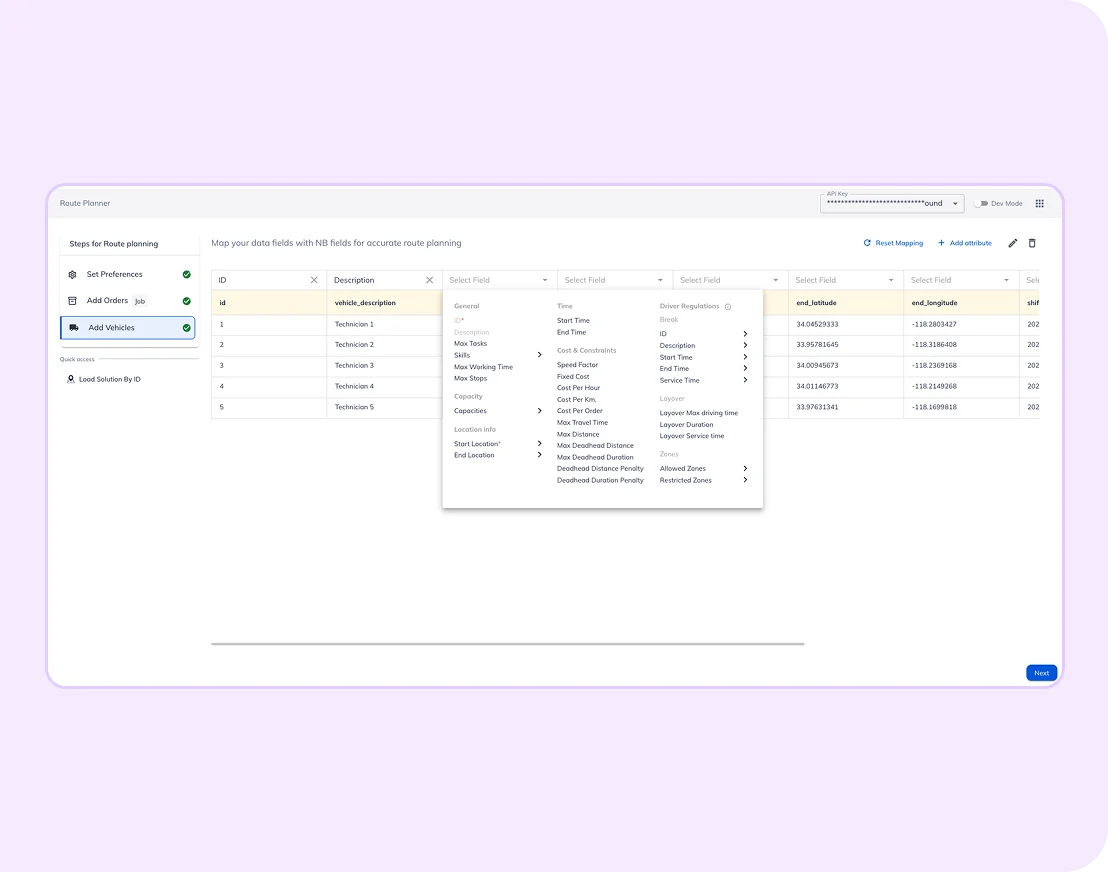The height and width of the screenshot is (872, 1108).
Task: Click the vehicle_description header cell
Action: click(x=384, y=302)
